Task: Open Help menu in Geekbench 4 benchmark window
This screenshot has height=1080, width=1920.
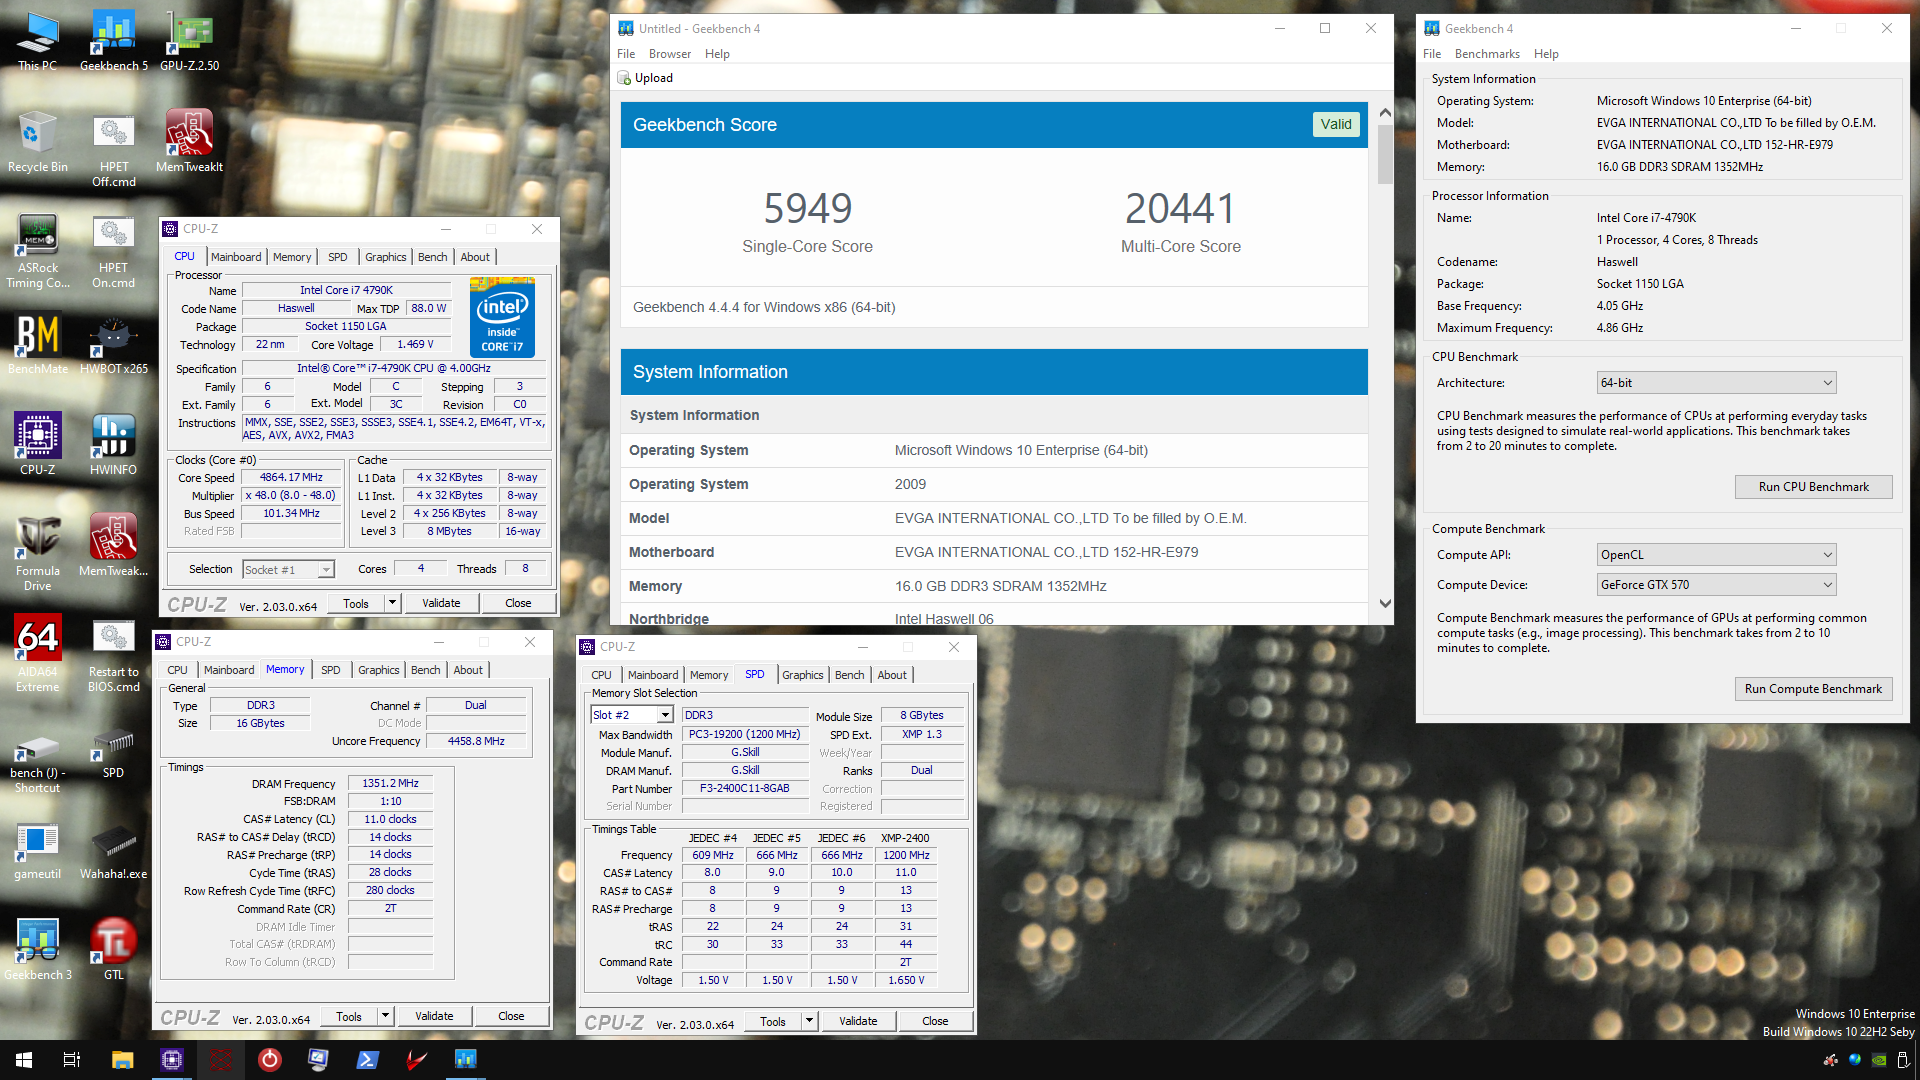Action: tap(1546, 54)
